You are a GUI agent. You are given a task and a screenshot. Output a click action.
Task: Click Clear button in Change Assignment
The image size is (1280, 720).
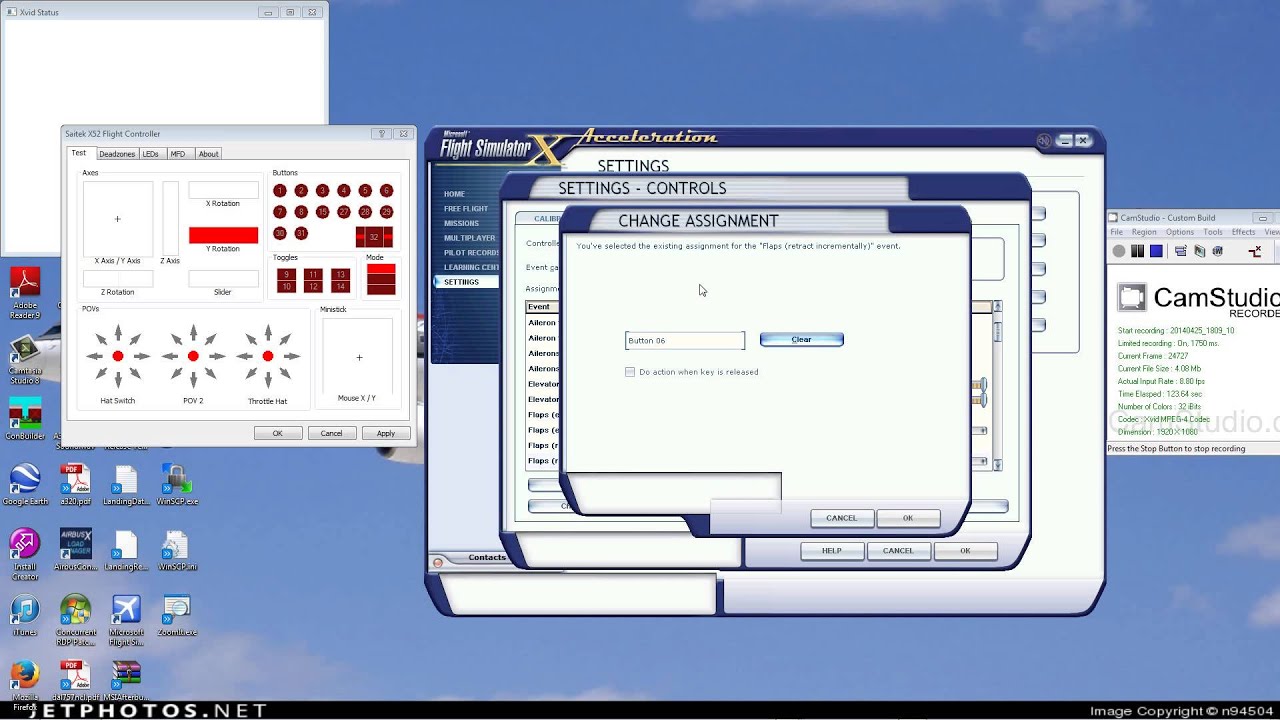pos(802,340)
